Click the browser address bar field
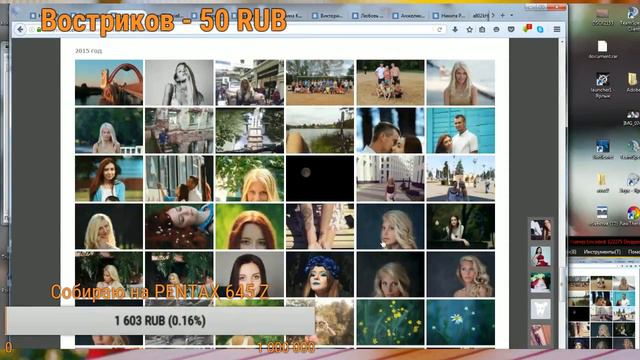The height and width of the screenshot is (360, 640). pos(237,29)
